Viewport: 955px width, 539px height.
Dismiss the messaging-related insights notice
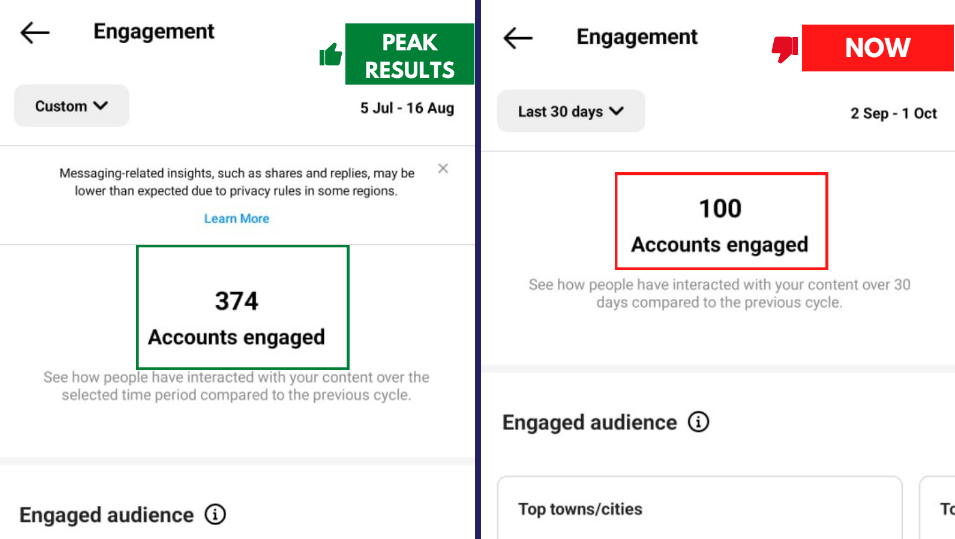443,169
